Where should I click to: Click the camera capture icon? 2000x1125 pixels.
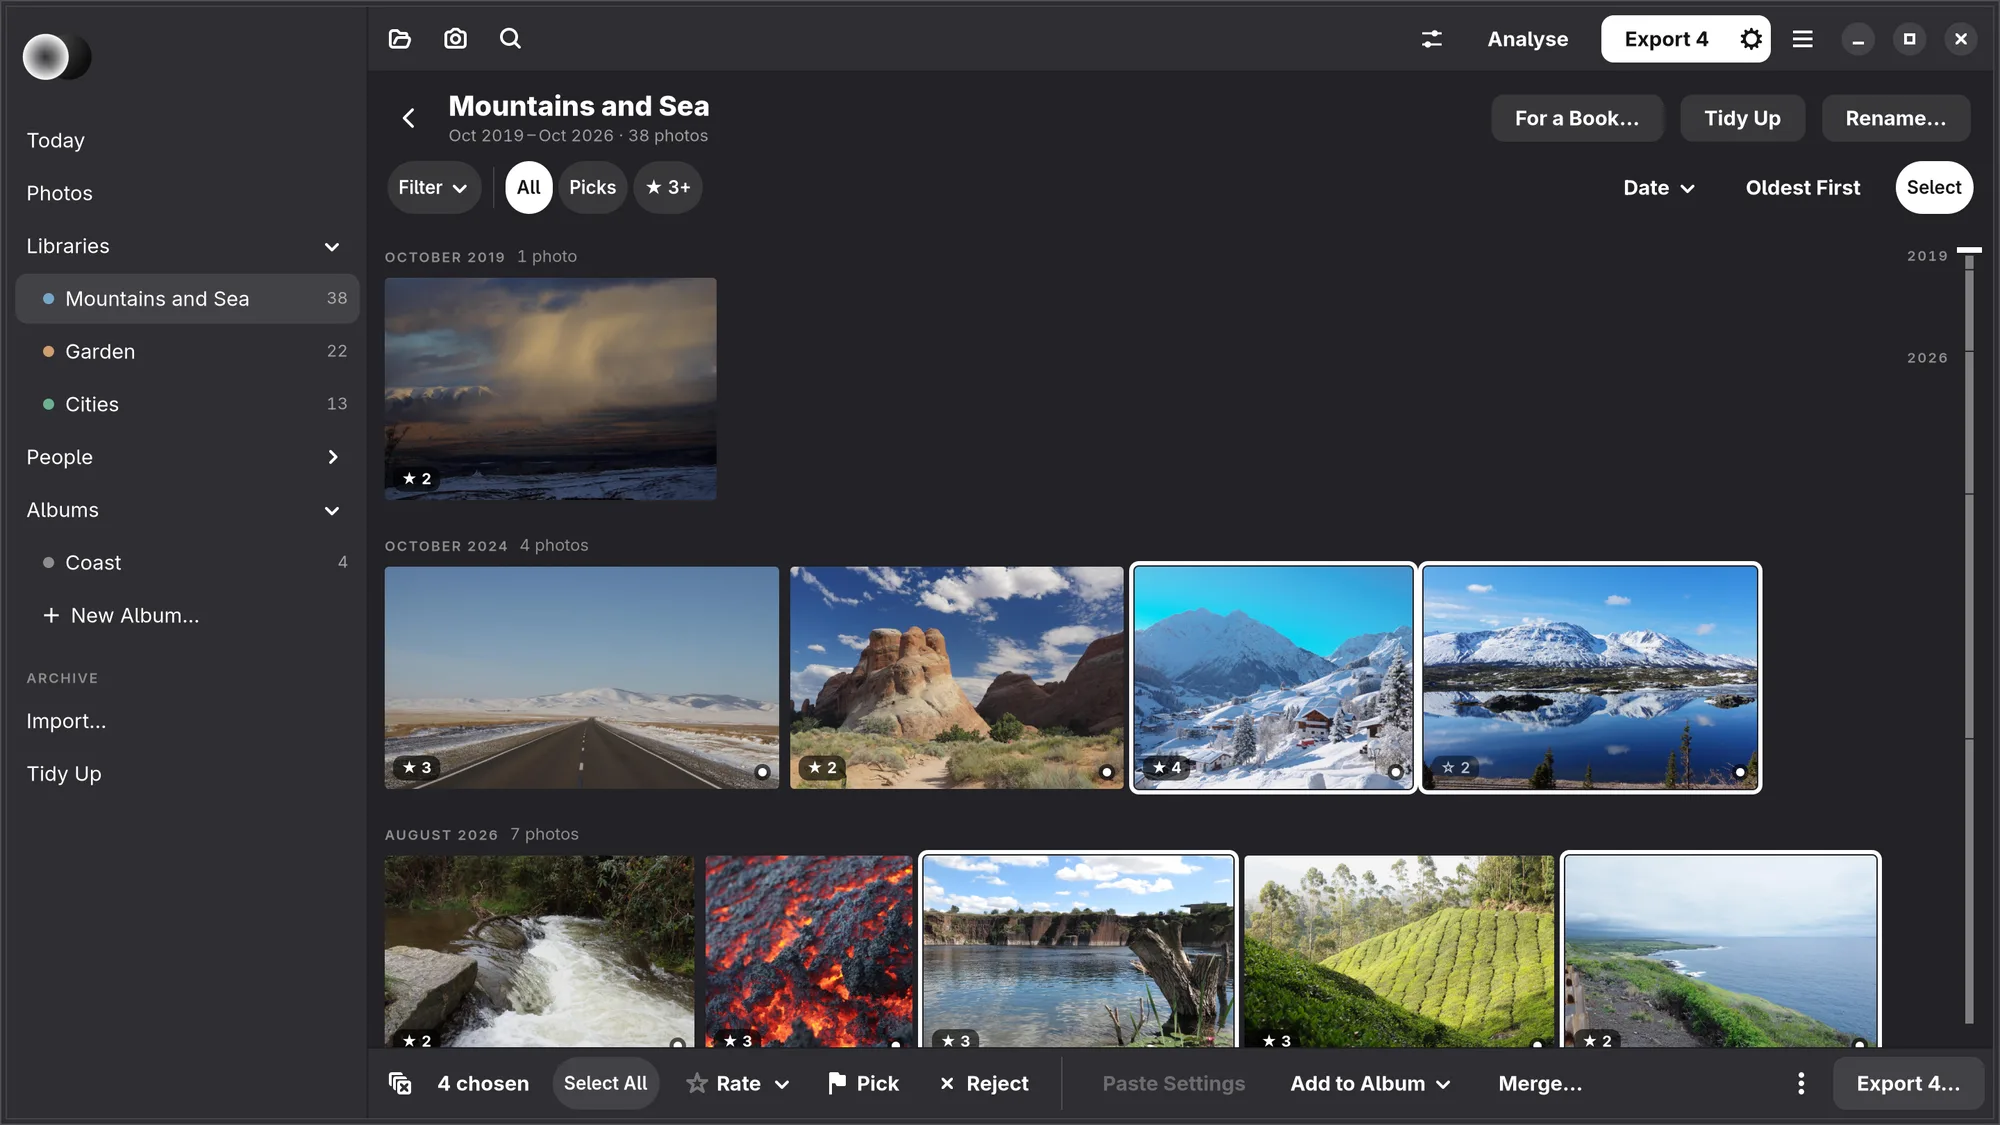click(x=455, y=39)
